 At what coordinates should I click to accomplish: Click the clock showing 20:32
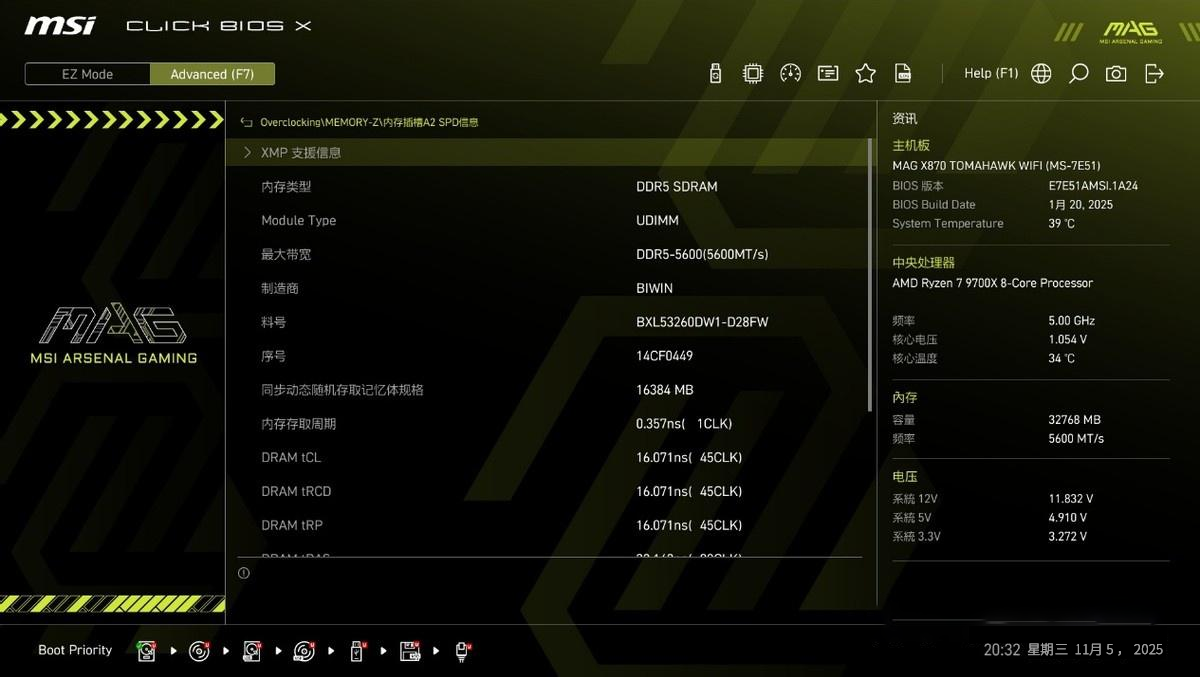[x=1001, y=650]
